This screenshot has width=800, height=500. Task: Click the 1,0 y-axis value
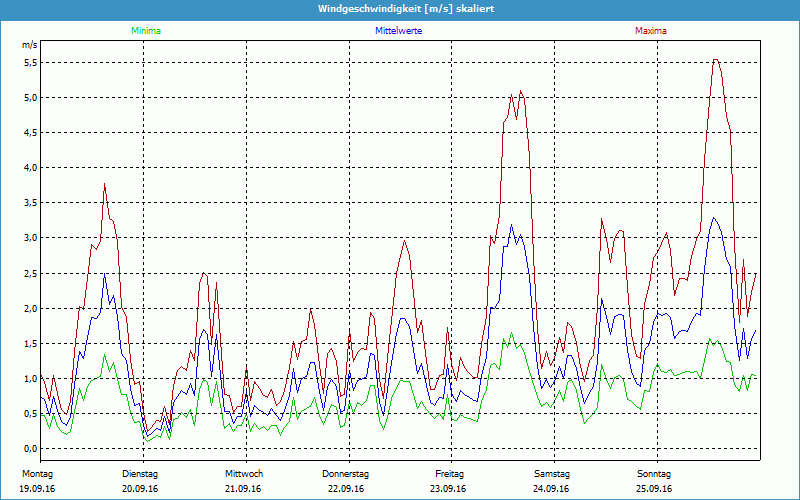click(x=32, y=378)
